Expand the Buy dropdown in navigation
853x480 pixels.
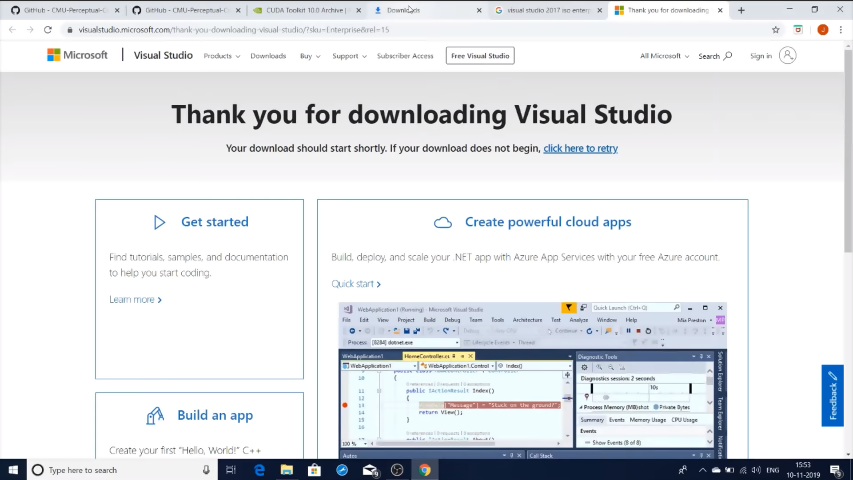point(309,56)
